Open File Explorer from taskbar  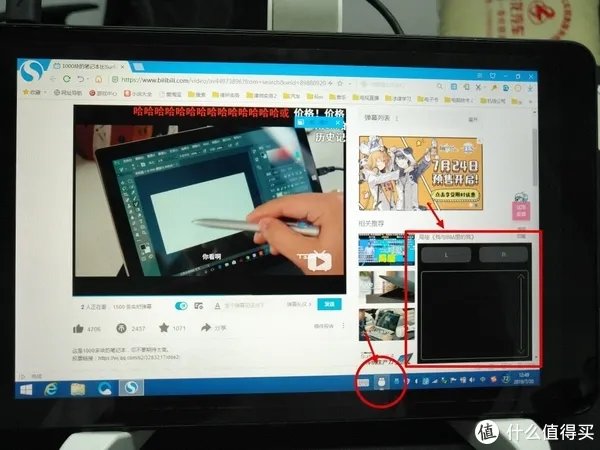coord(78,389)
